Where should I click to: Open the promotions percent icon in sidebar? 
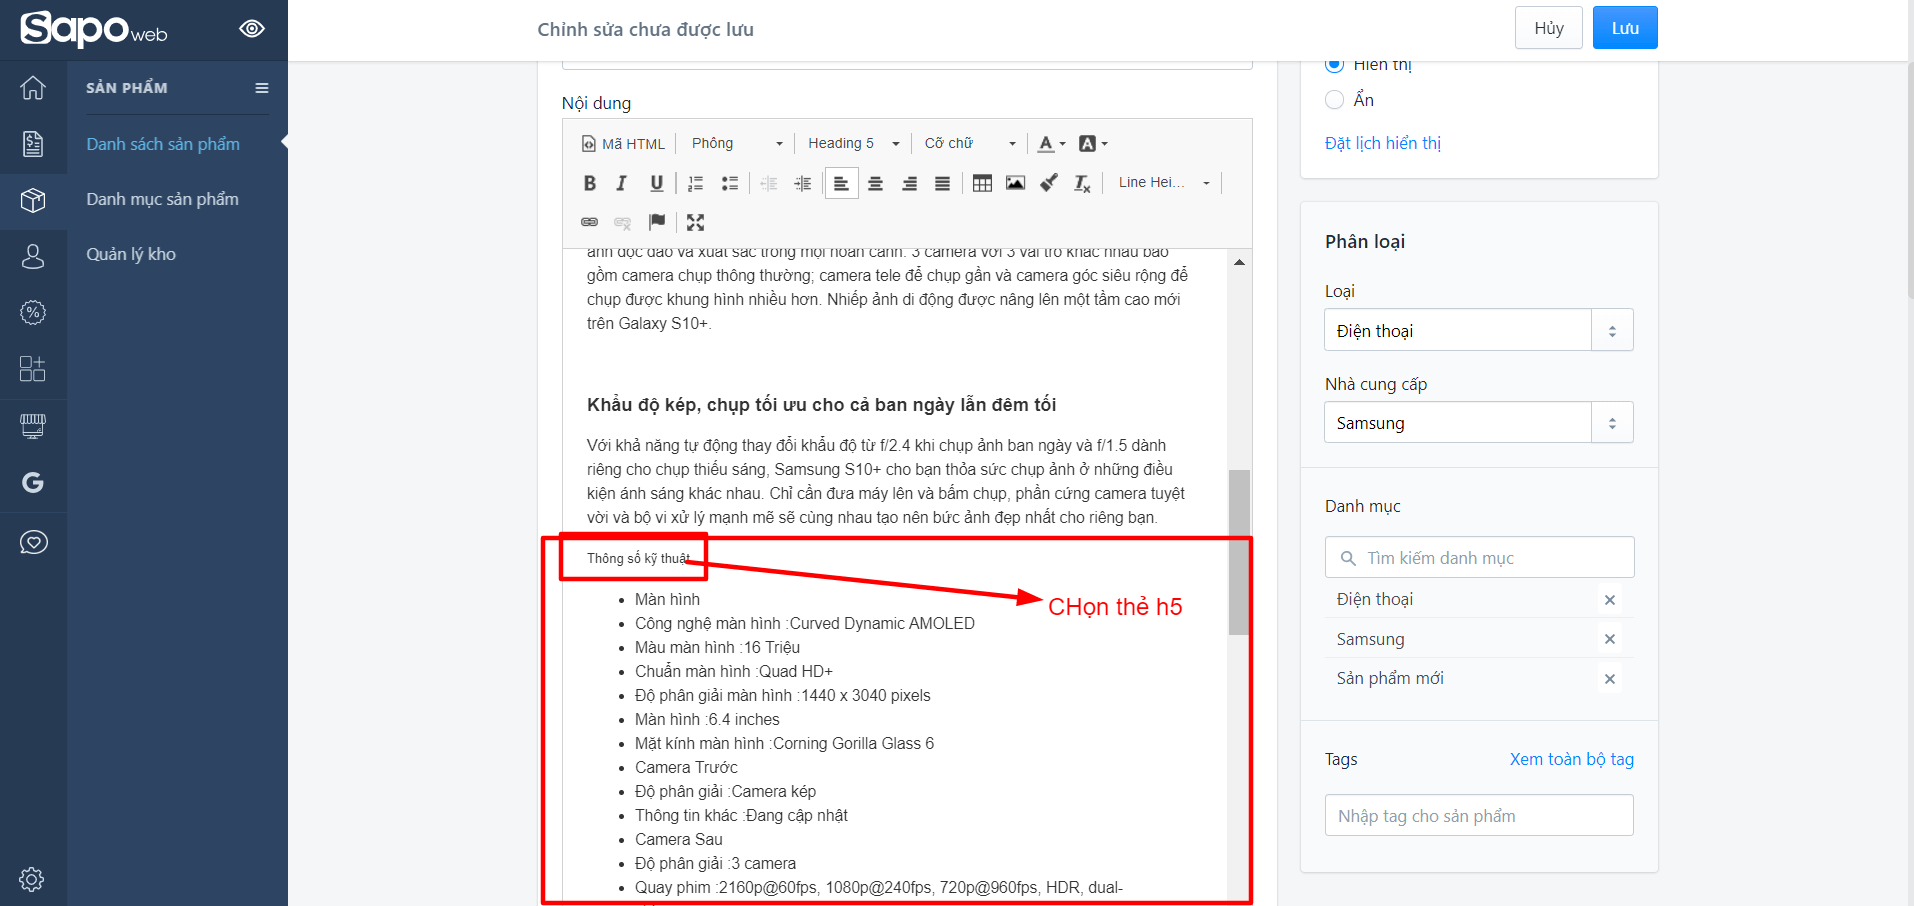[x=33, y=312]
